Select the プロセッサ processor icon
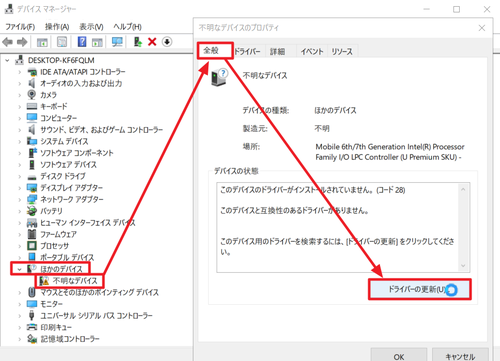Viewport: 500px width, 361px height. click(32, 246)
